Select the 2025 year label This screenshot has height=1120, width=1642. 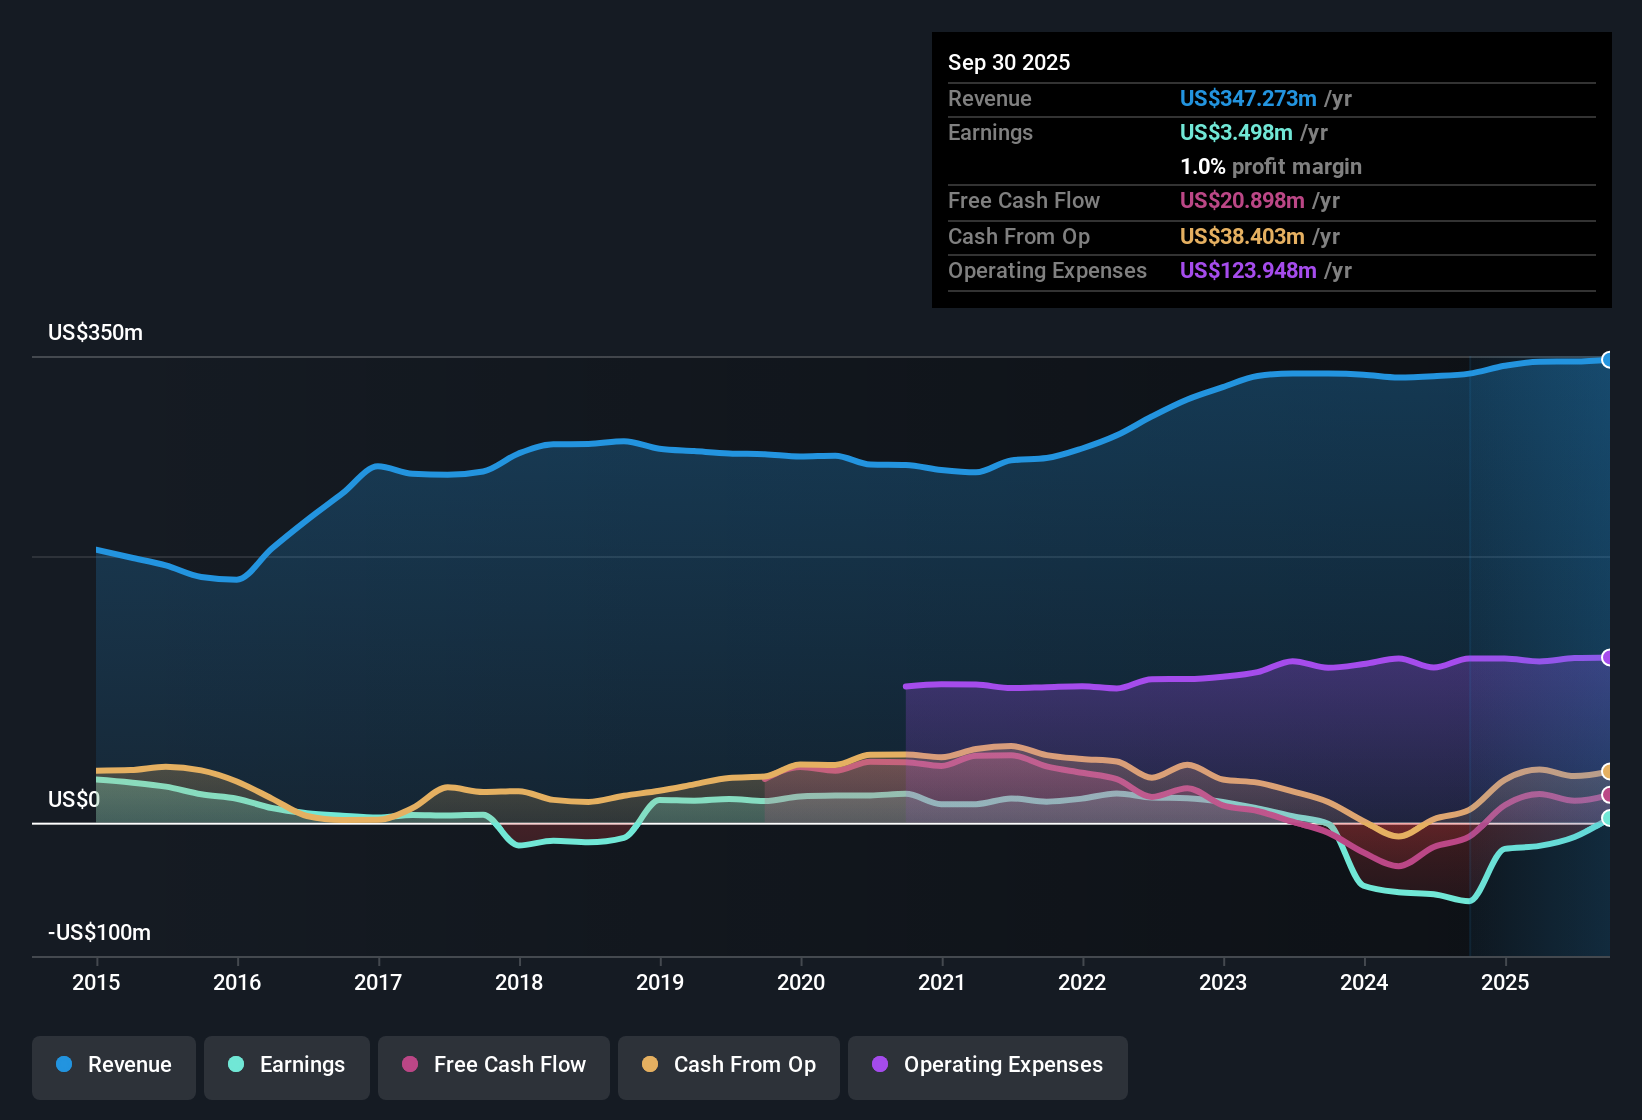tap(1507, 983)
